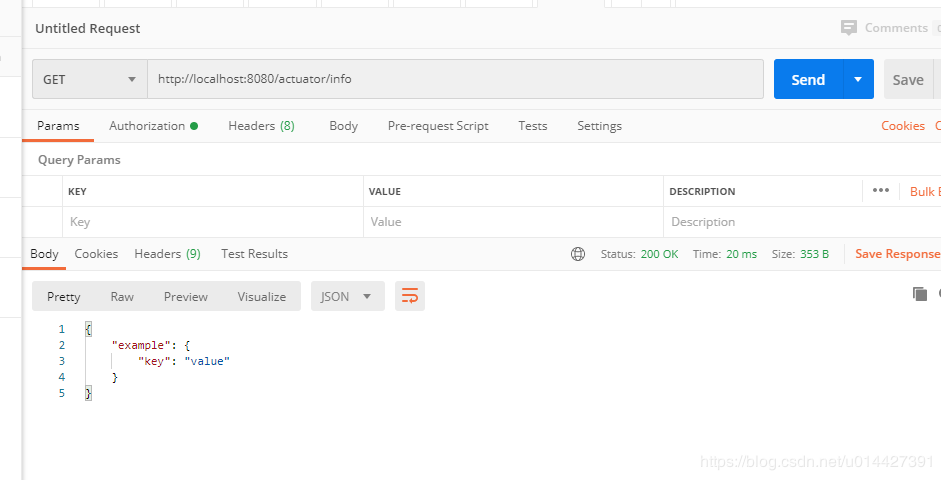This screenshot has width=941, height=480.
Task: Select the Preview response view
Action: pyautogui.click(x=185, y=296)
